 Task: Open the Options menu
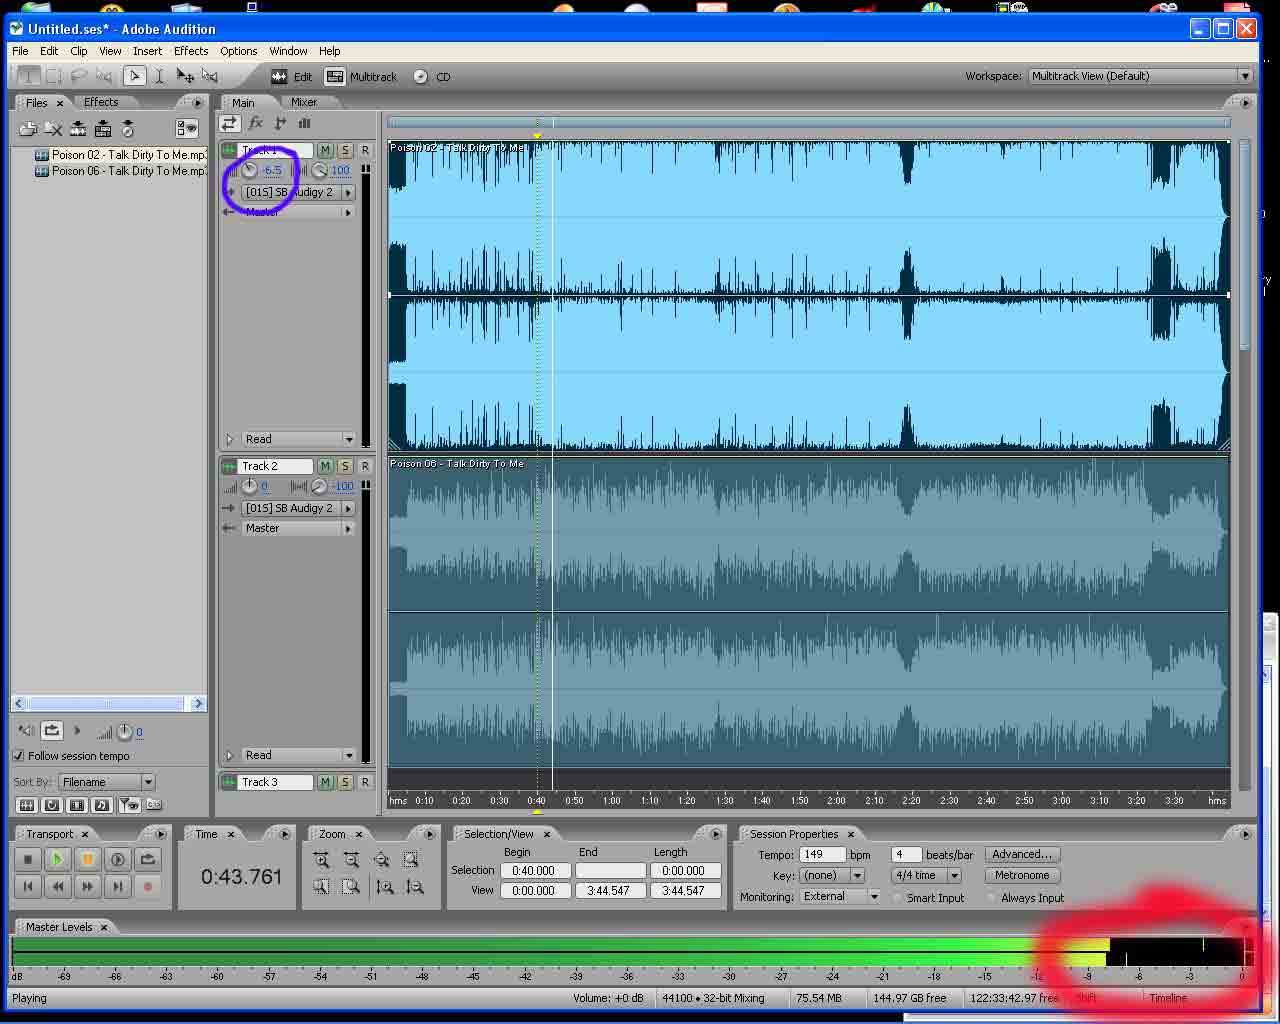click(239, 51)
